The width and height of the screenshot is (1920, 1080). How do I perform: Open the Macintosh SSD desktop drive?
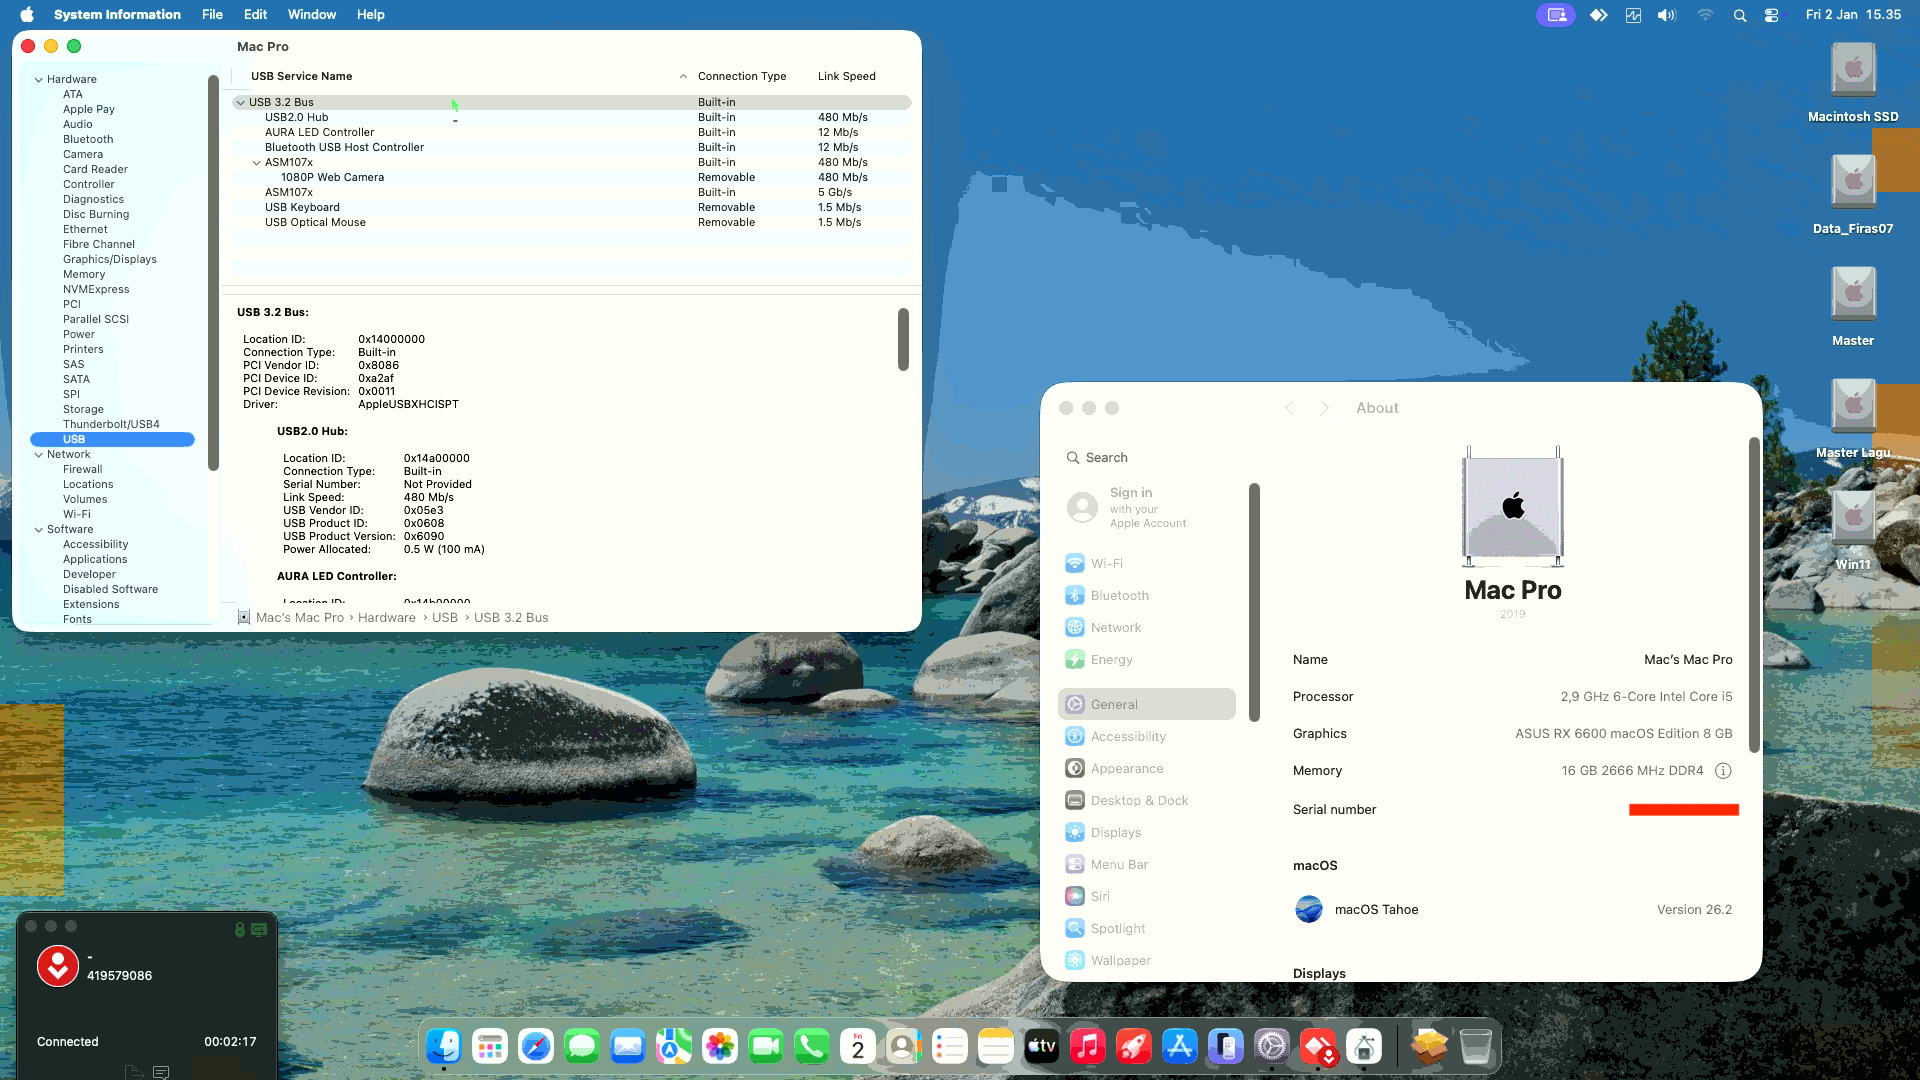tap(1853, 82)
